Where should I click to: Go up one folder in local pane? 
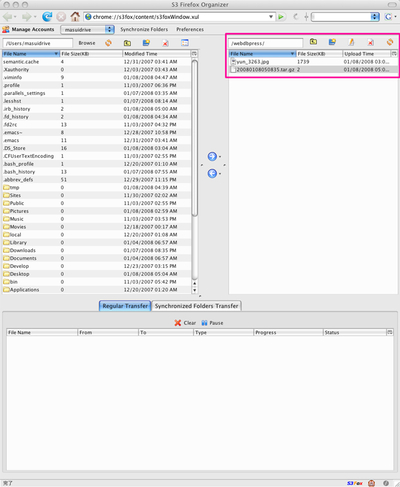click(x=127, y=43)
